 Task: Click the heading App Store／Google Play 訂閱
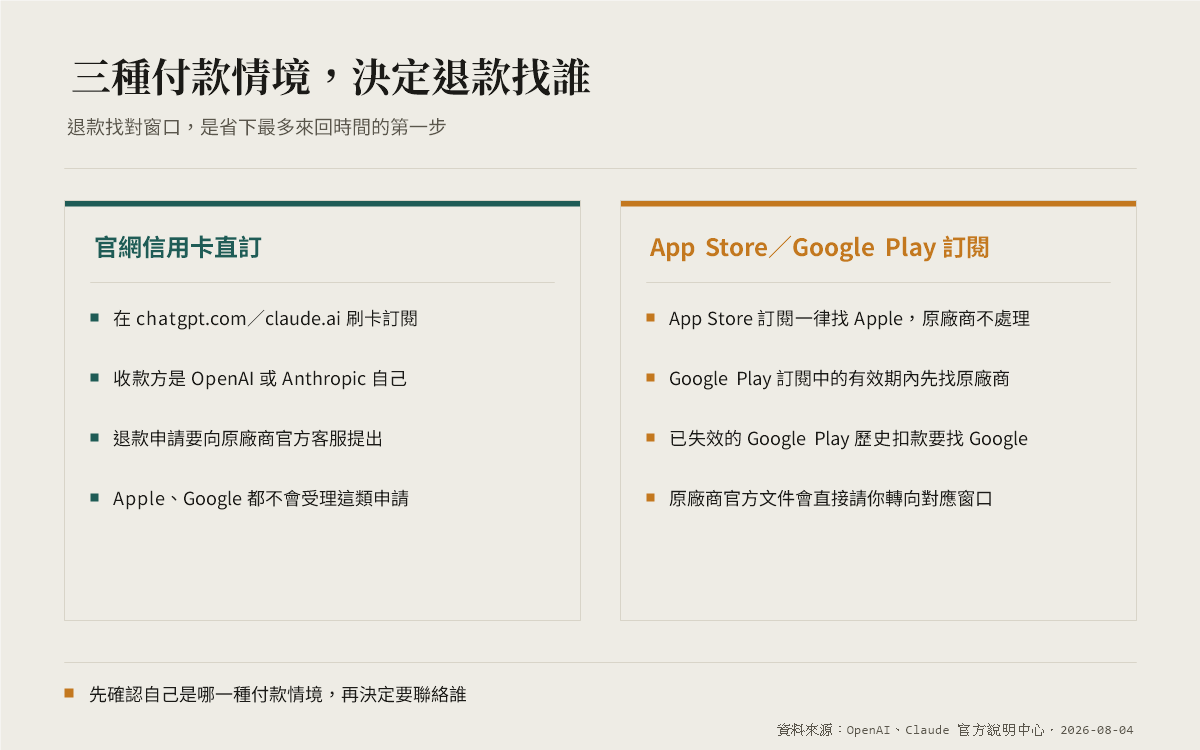819,247
